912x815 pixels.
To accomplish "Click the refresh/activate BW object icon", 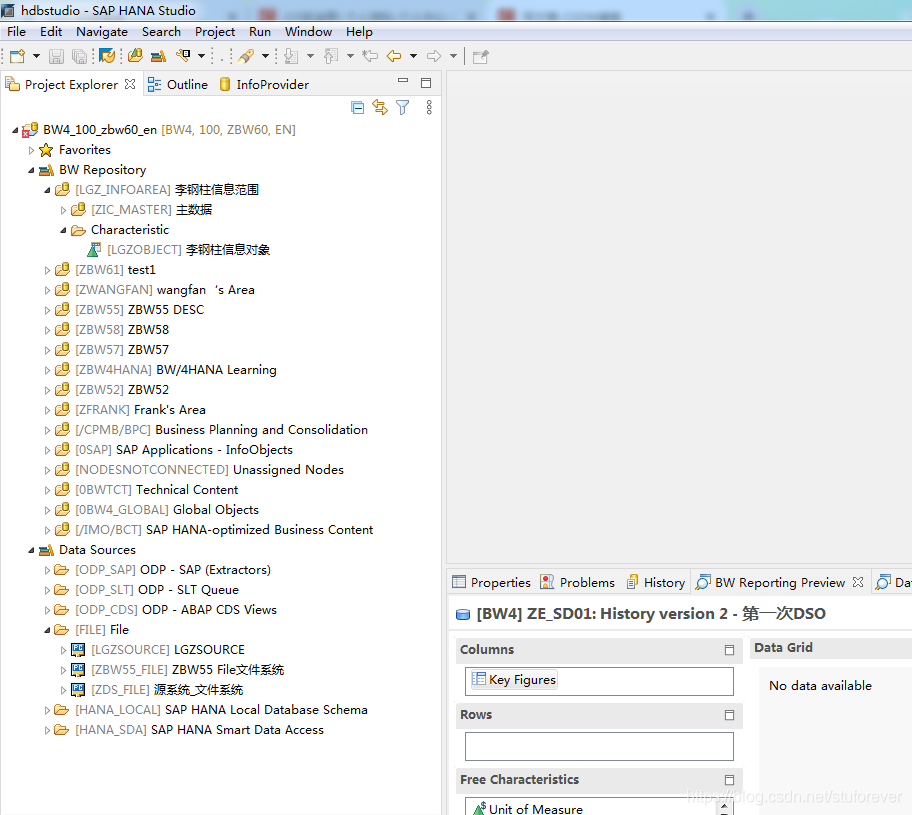I will point(107,56).
